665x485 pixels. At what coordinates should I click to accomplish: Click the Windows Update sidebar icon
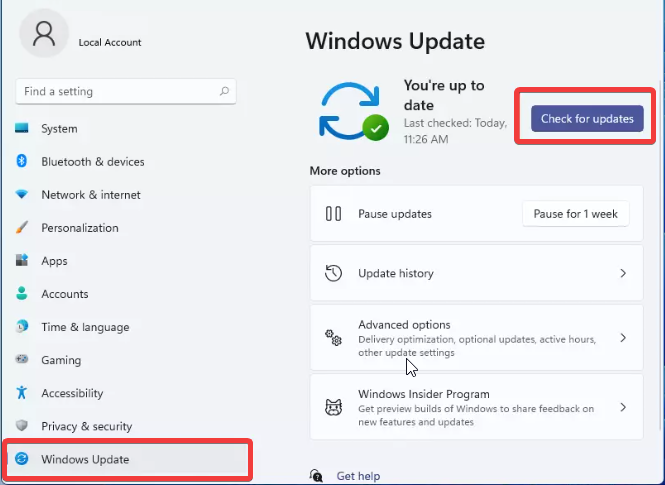coord(22,458)
